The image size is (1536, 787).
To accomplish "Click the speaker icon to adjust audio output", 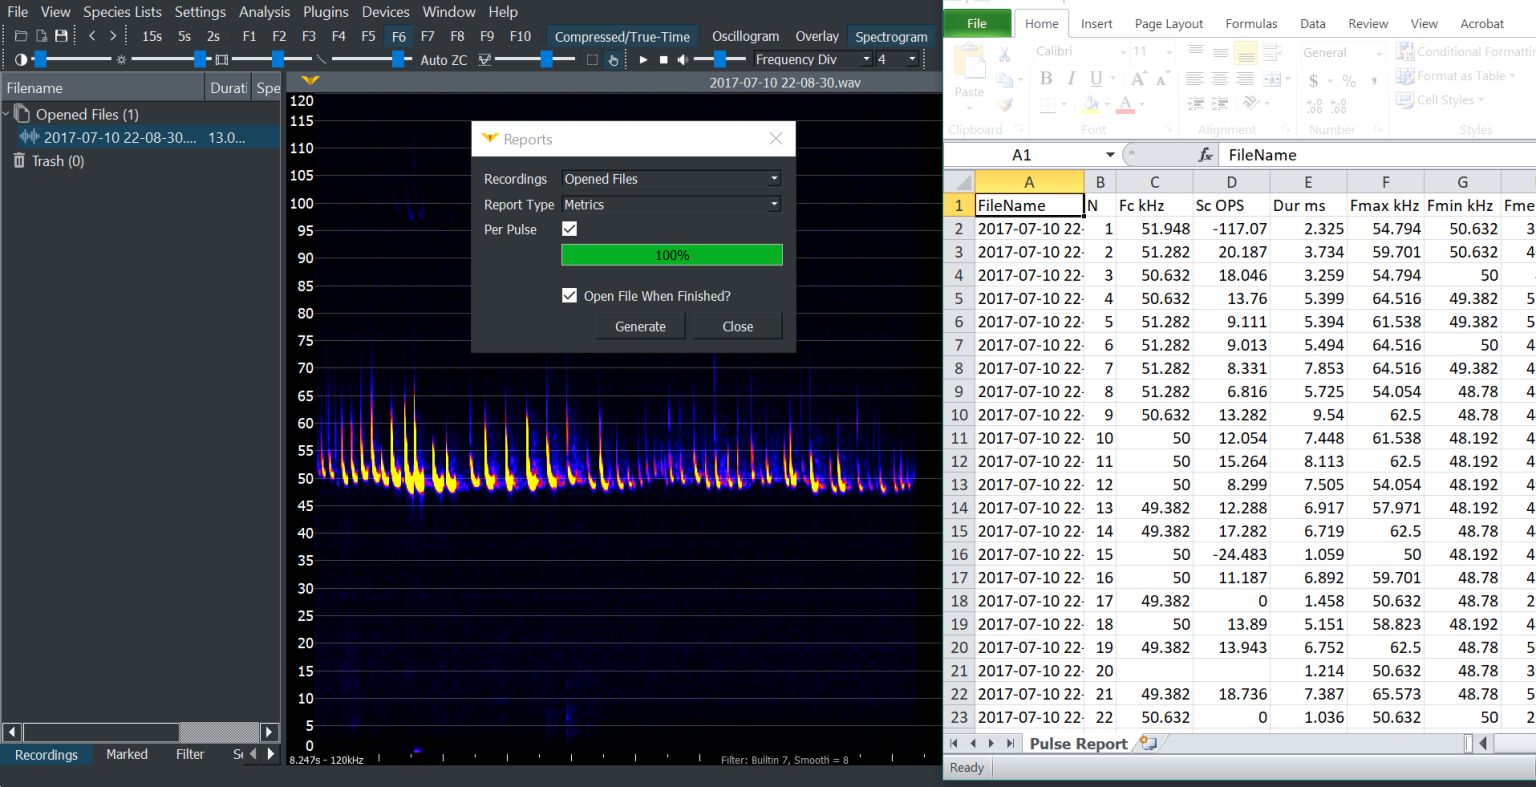I will [x=681, y=59].
